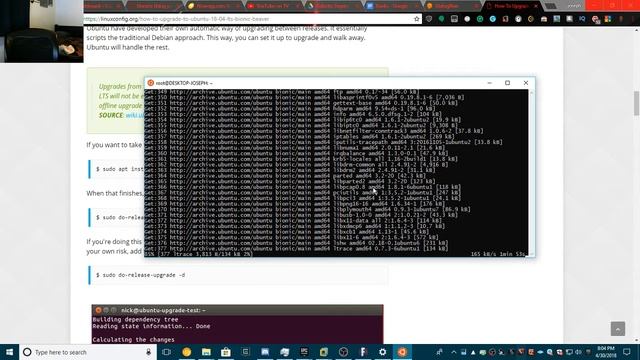Open a new Chrome tab
This screenshot has height=360, width=640.
pos(551,6)
